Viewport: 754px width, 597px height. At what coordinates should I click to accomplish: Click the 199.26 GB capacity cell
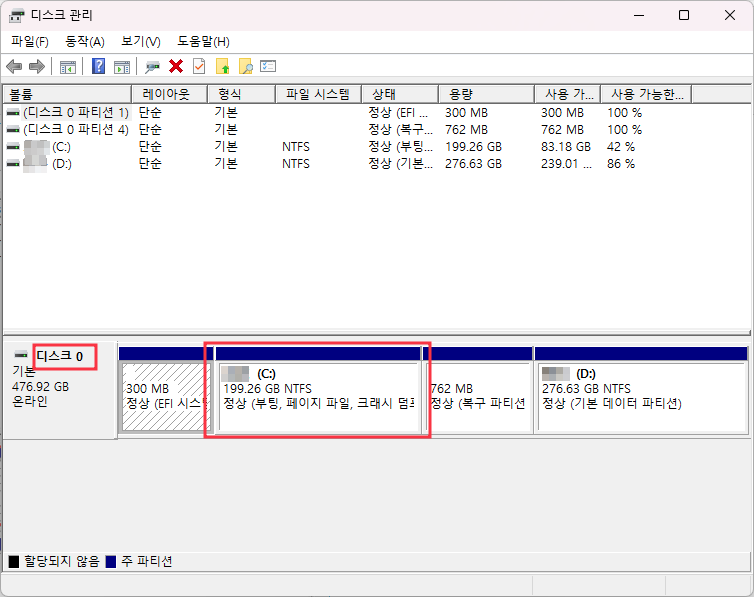tap(473, 147)
